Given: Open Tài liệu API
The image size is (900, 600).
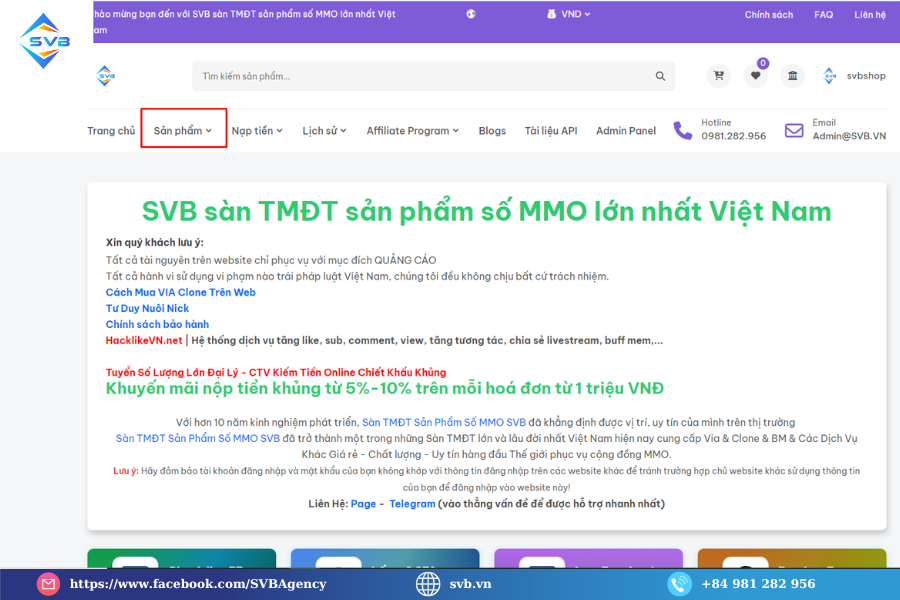Looking at the screenshot, I should coord(551,130).
